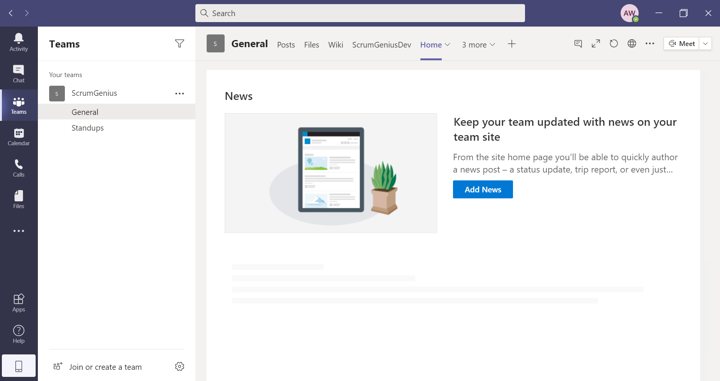Add a new tab with plus icon

(512, 44)
